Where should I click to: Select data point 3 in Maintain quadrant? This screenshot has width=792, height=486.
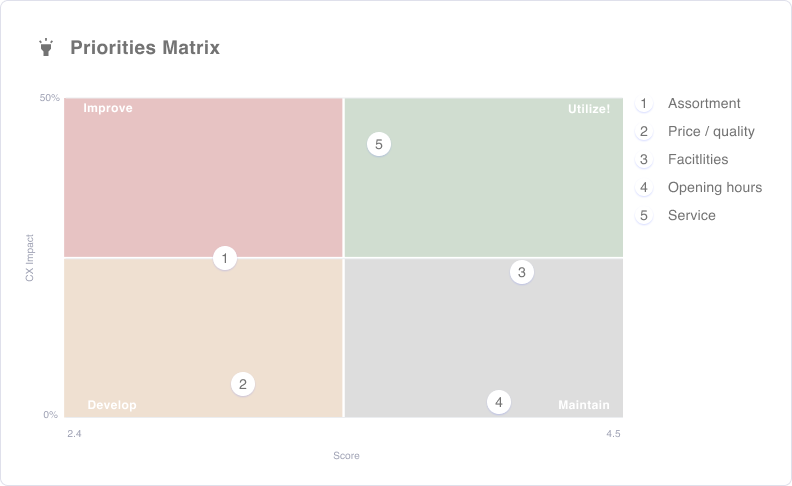click(521, 272)
